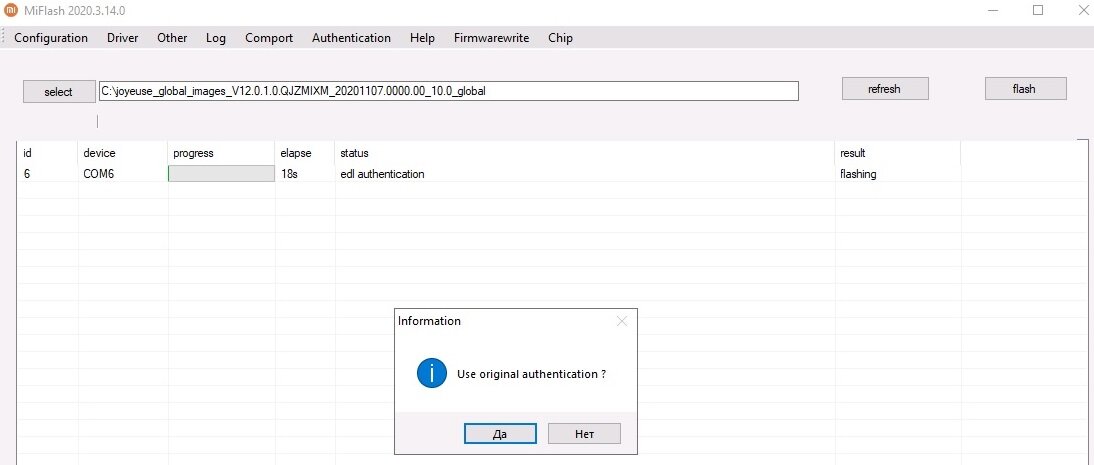This screenshot has width=1094, height=465.
Task: Click the Information dialog title
Action: 429,321
